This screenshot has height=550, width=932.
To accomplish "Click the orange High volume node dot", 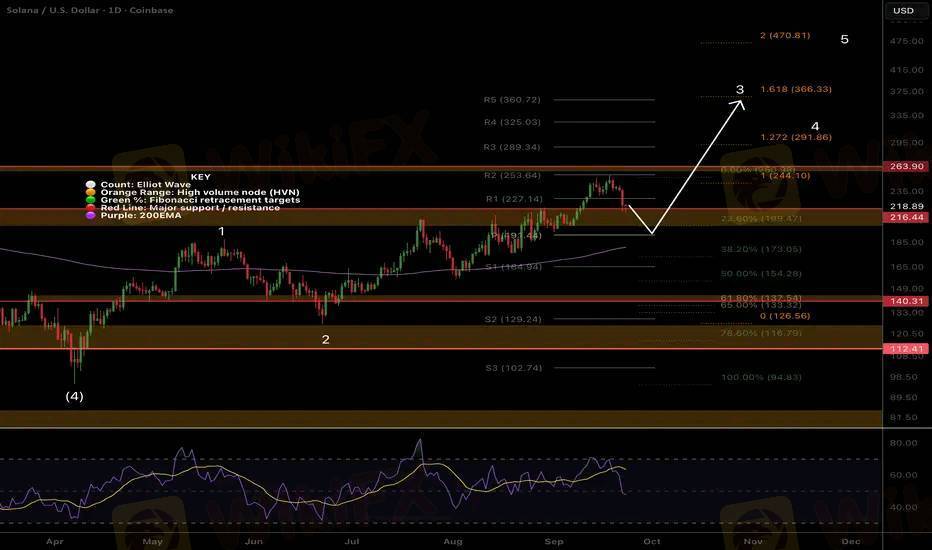I will pyautogui.click(x=91, y=192).
